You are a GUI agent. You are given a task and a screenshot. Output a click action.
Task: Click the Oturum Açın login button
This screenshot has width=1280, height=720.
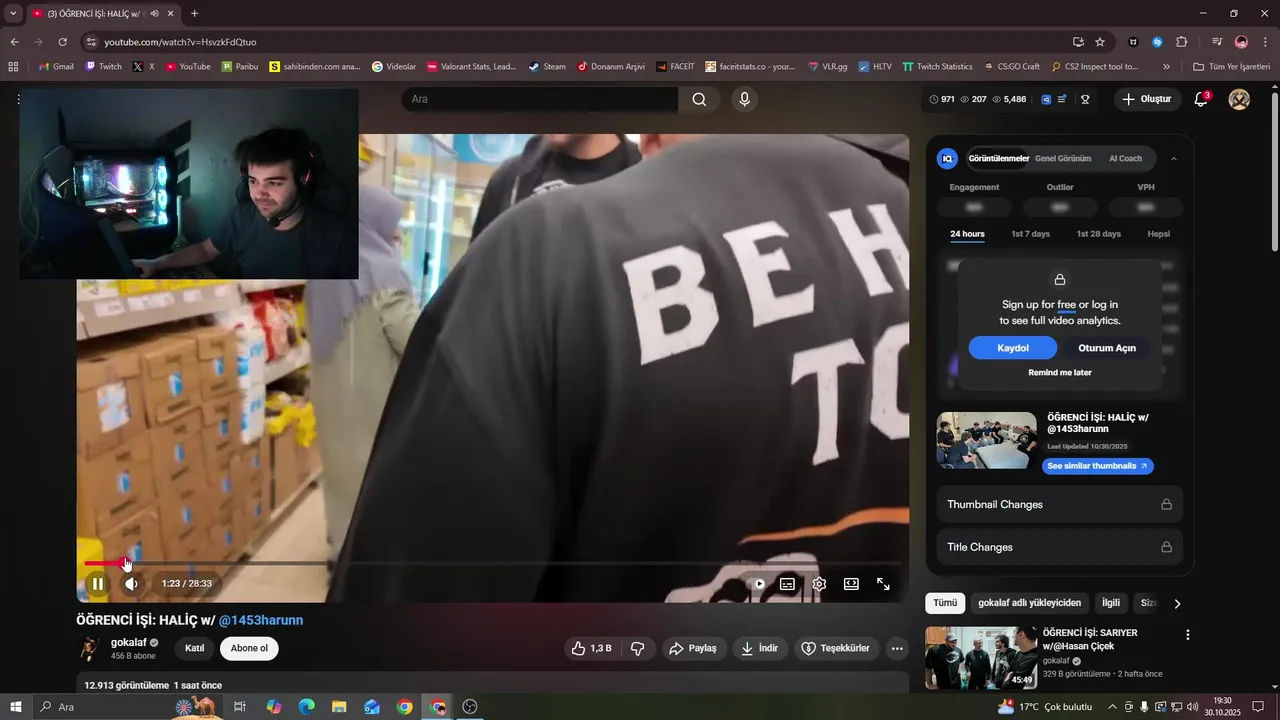pyautogui.click(x=1107, y=348)
